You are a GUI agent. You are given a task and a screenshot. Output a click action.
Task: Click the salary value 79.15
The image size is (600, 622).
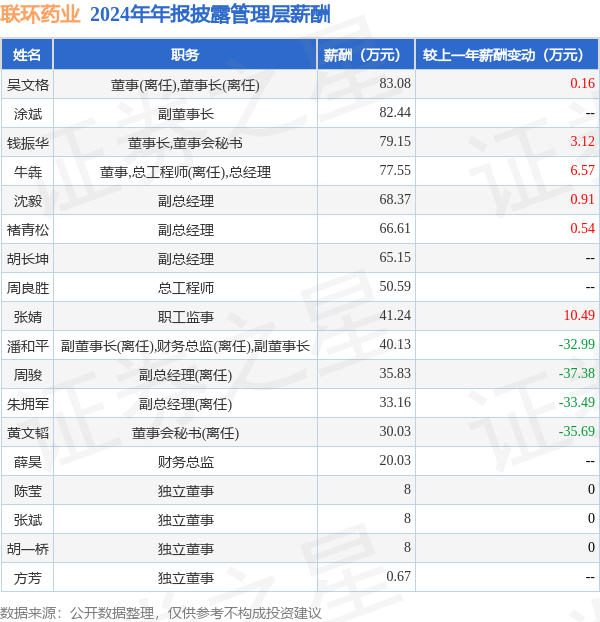coord(395,141)
